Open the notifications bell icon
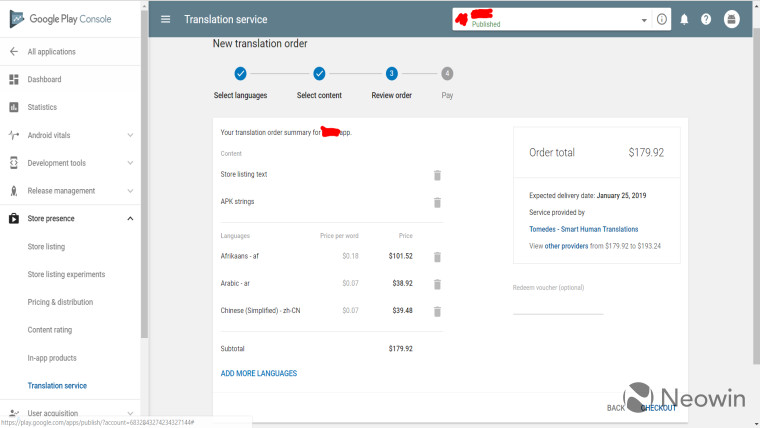Image resolution: width=760 pixels, height=428 pixels. click(x=684, y=19)
